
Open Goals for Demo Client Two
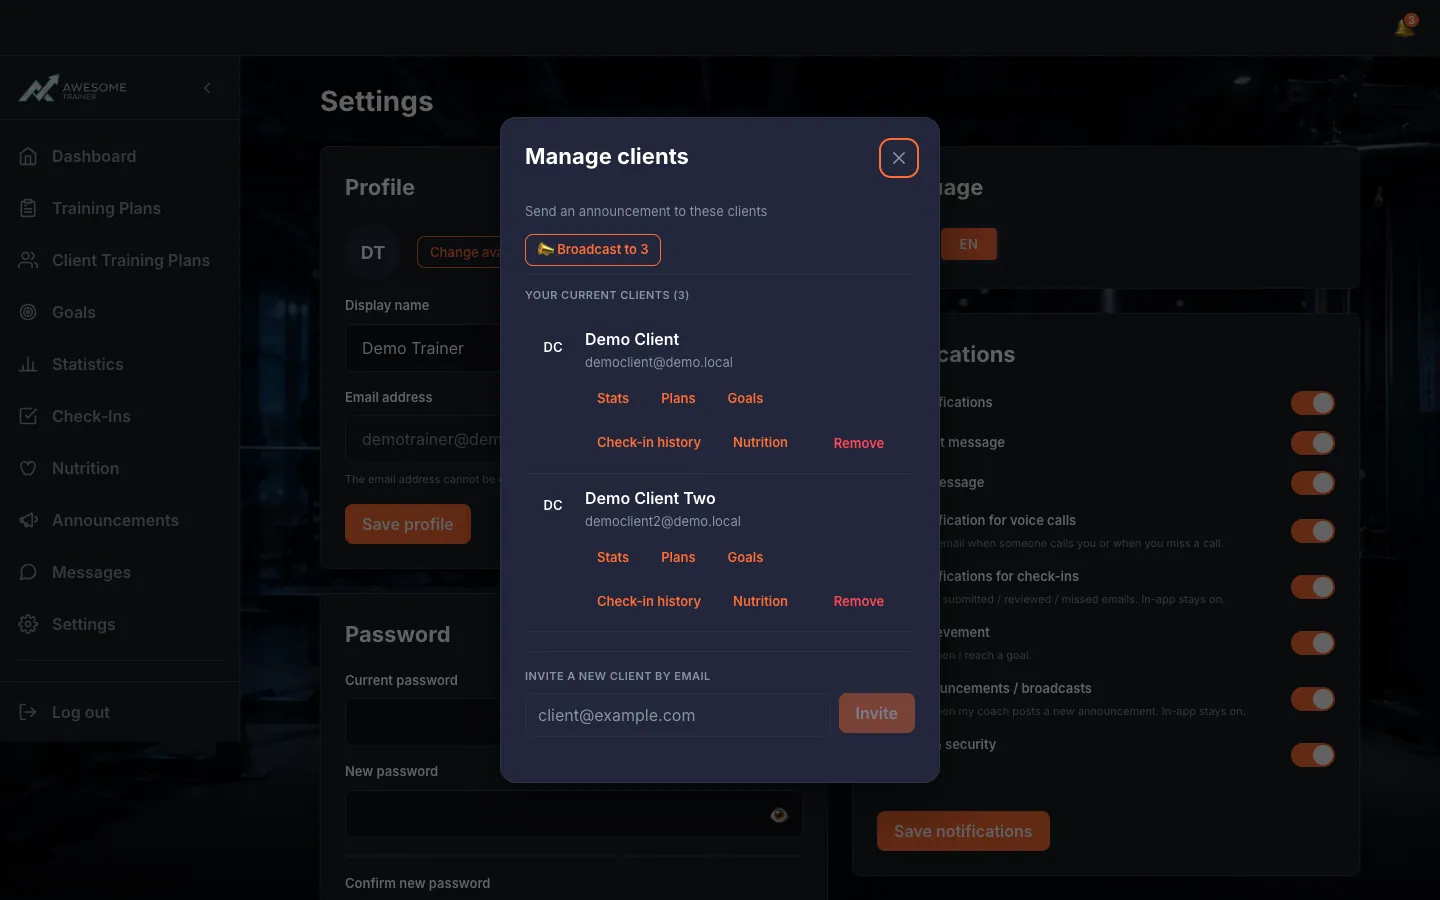745,557
